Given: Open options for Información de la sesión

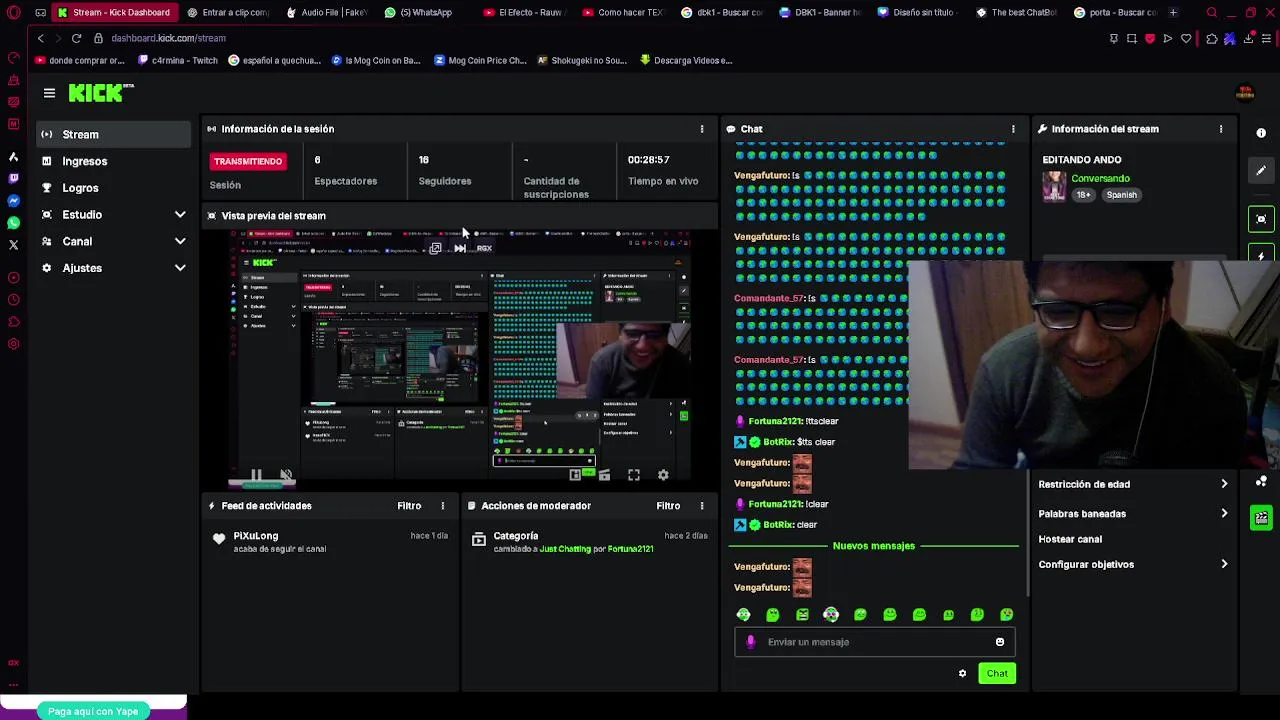Looking at the screenshot, I should click(702, 129).
